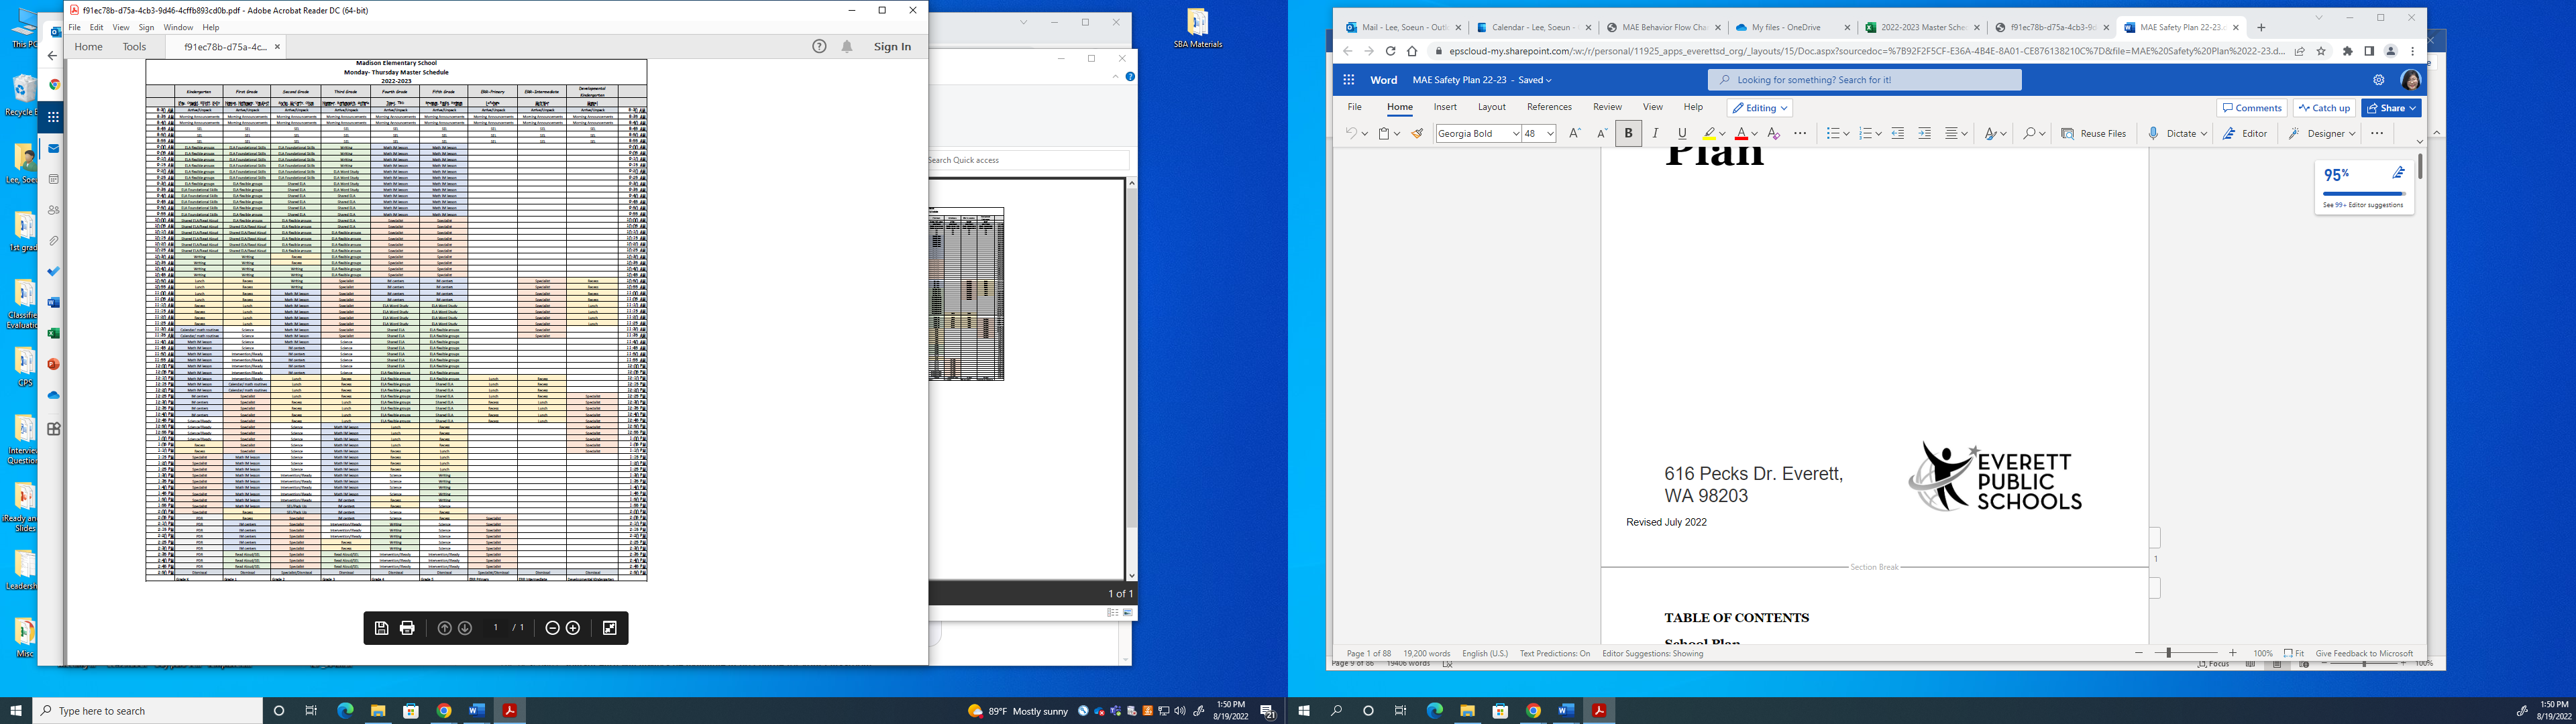Bookmark this page star icon
The image size is (2576, 724).
tap(2320, 51)
